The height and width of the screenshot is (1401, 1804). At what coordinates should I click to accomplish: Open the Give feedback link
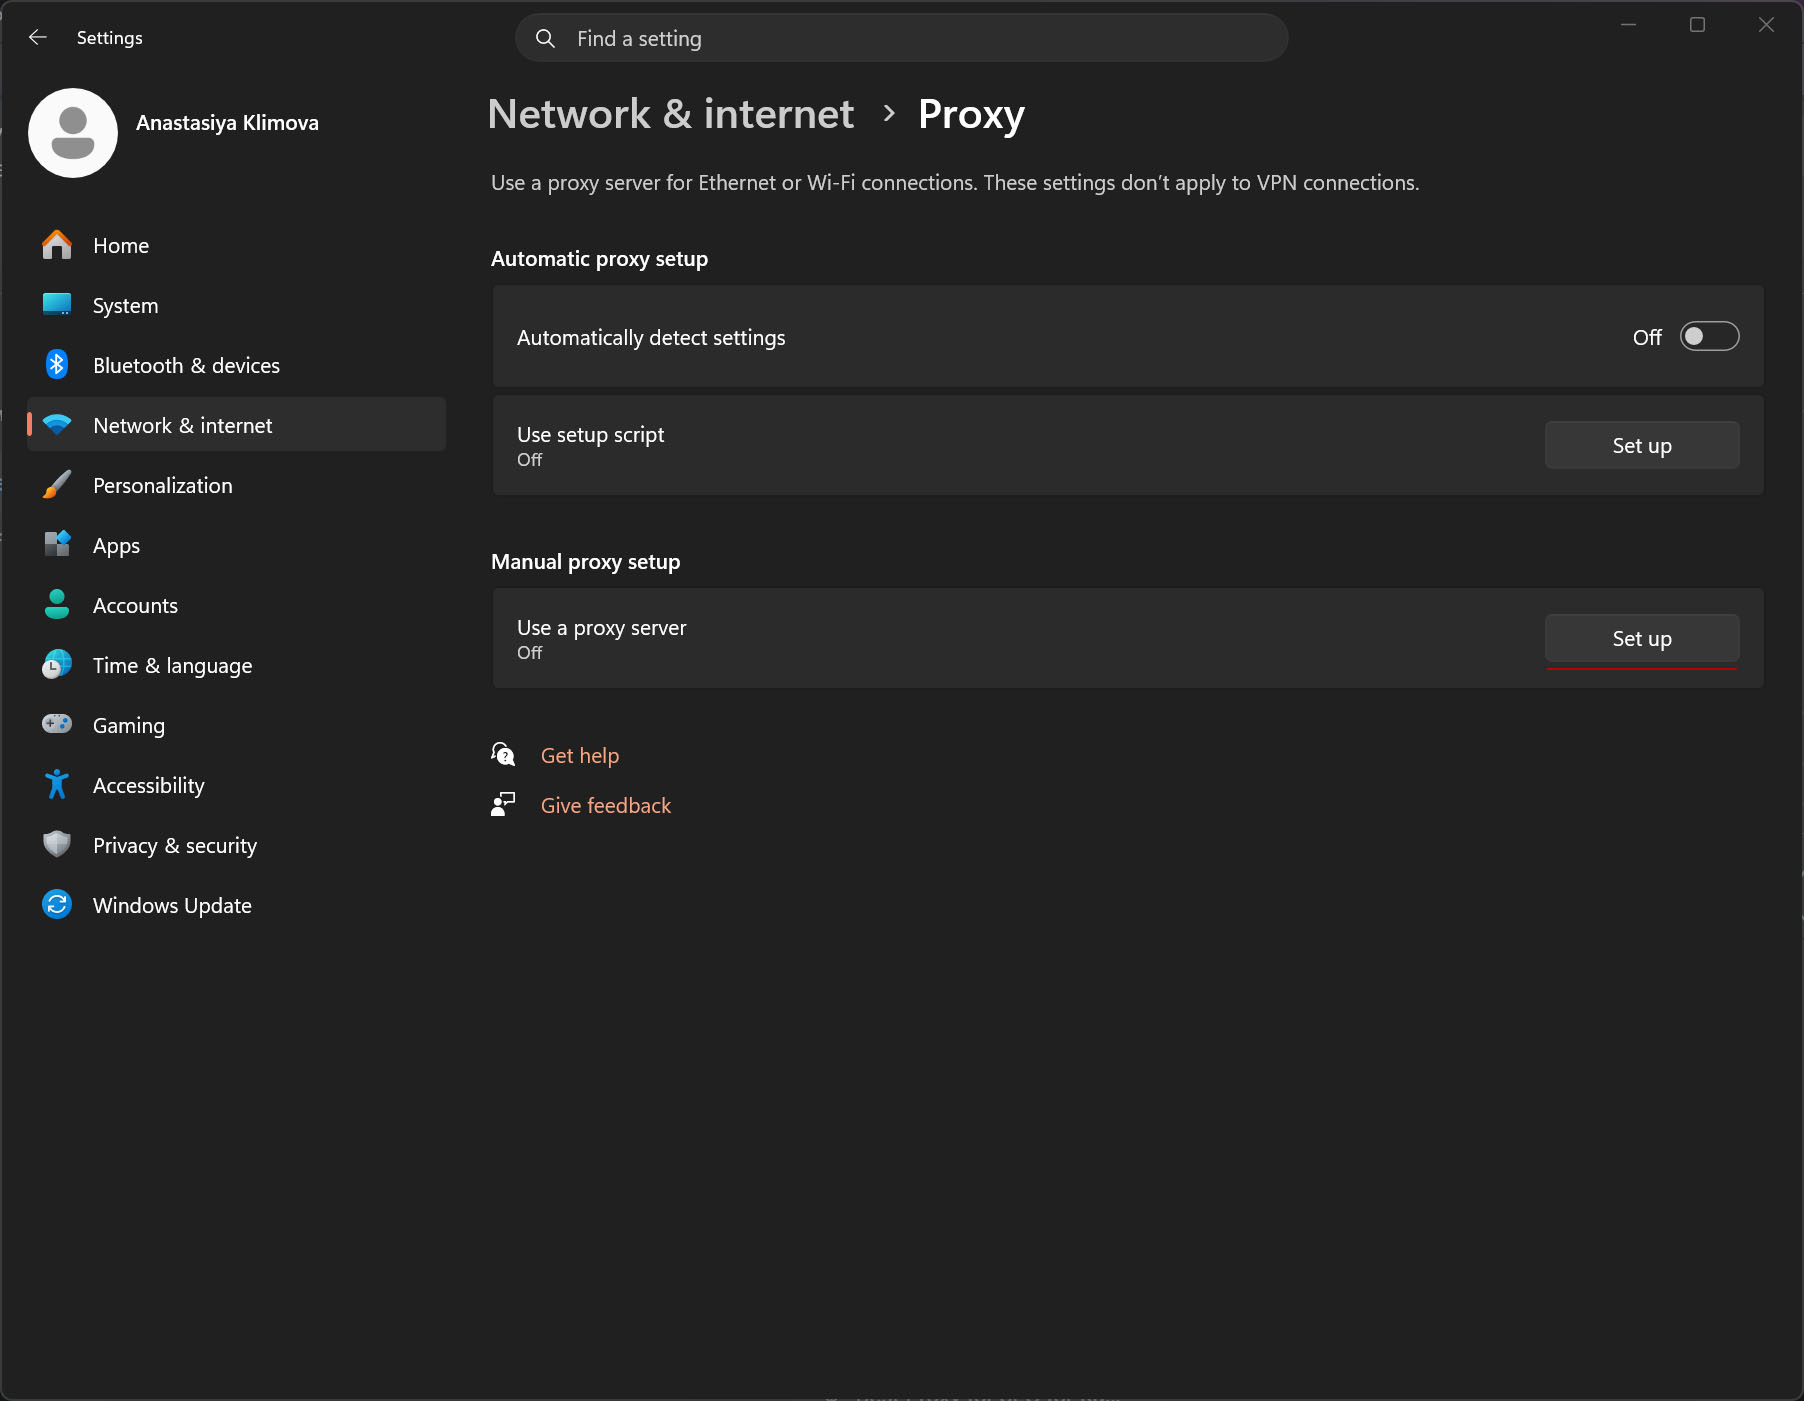606,806
